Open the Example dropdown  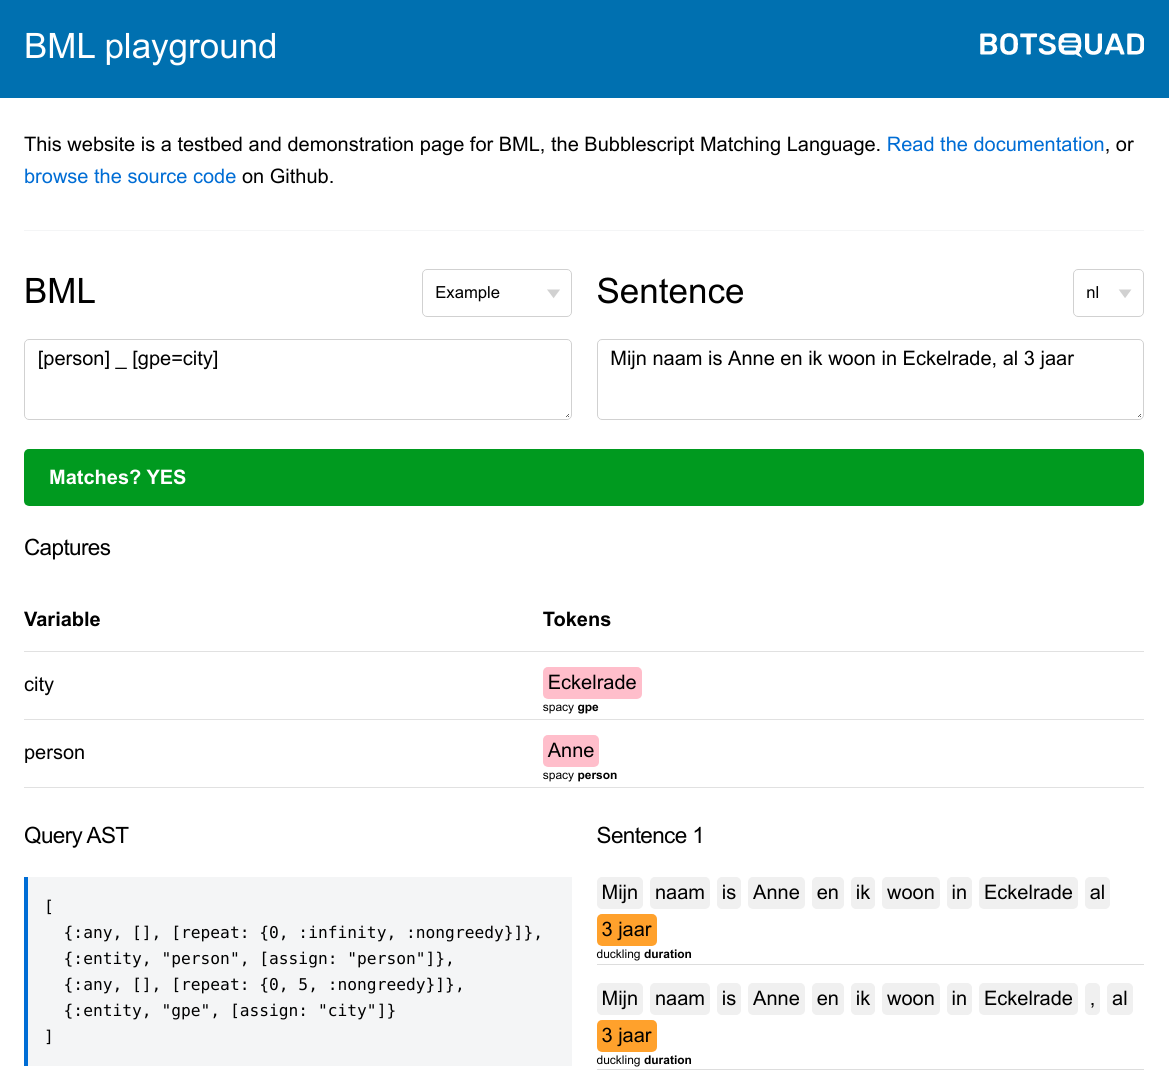point(496,293)
